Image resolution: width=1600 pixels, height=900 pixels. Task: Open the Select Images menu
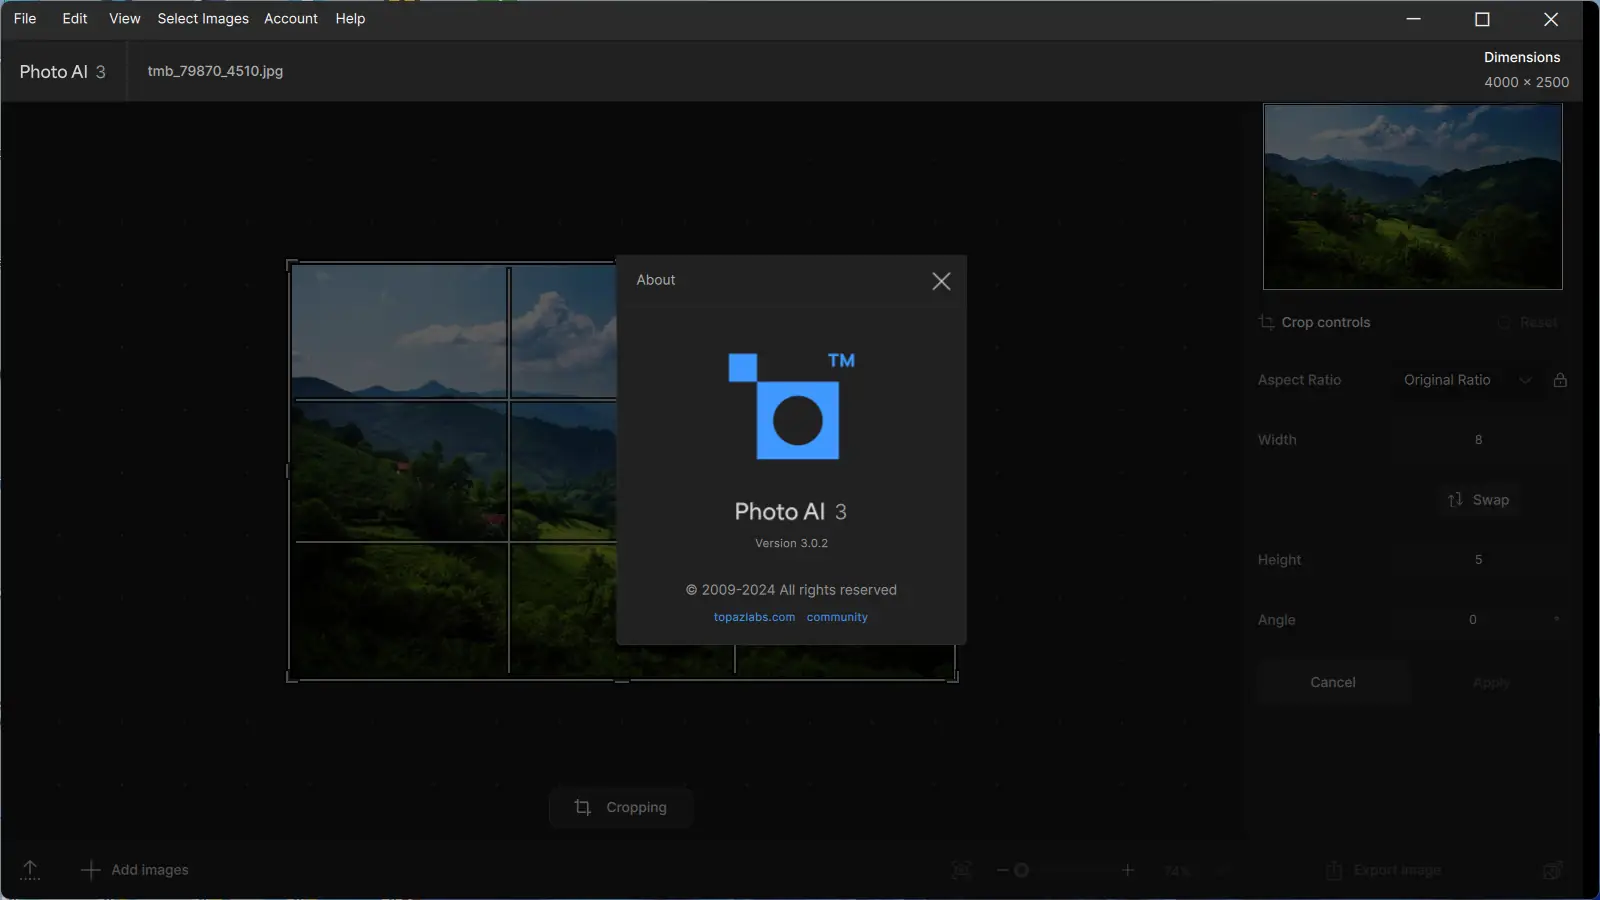pos(203,18)
